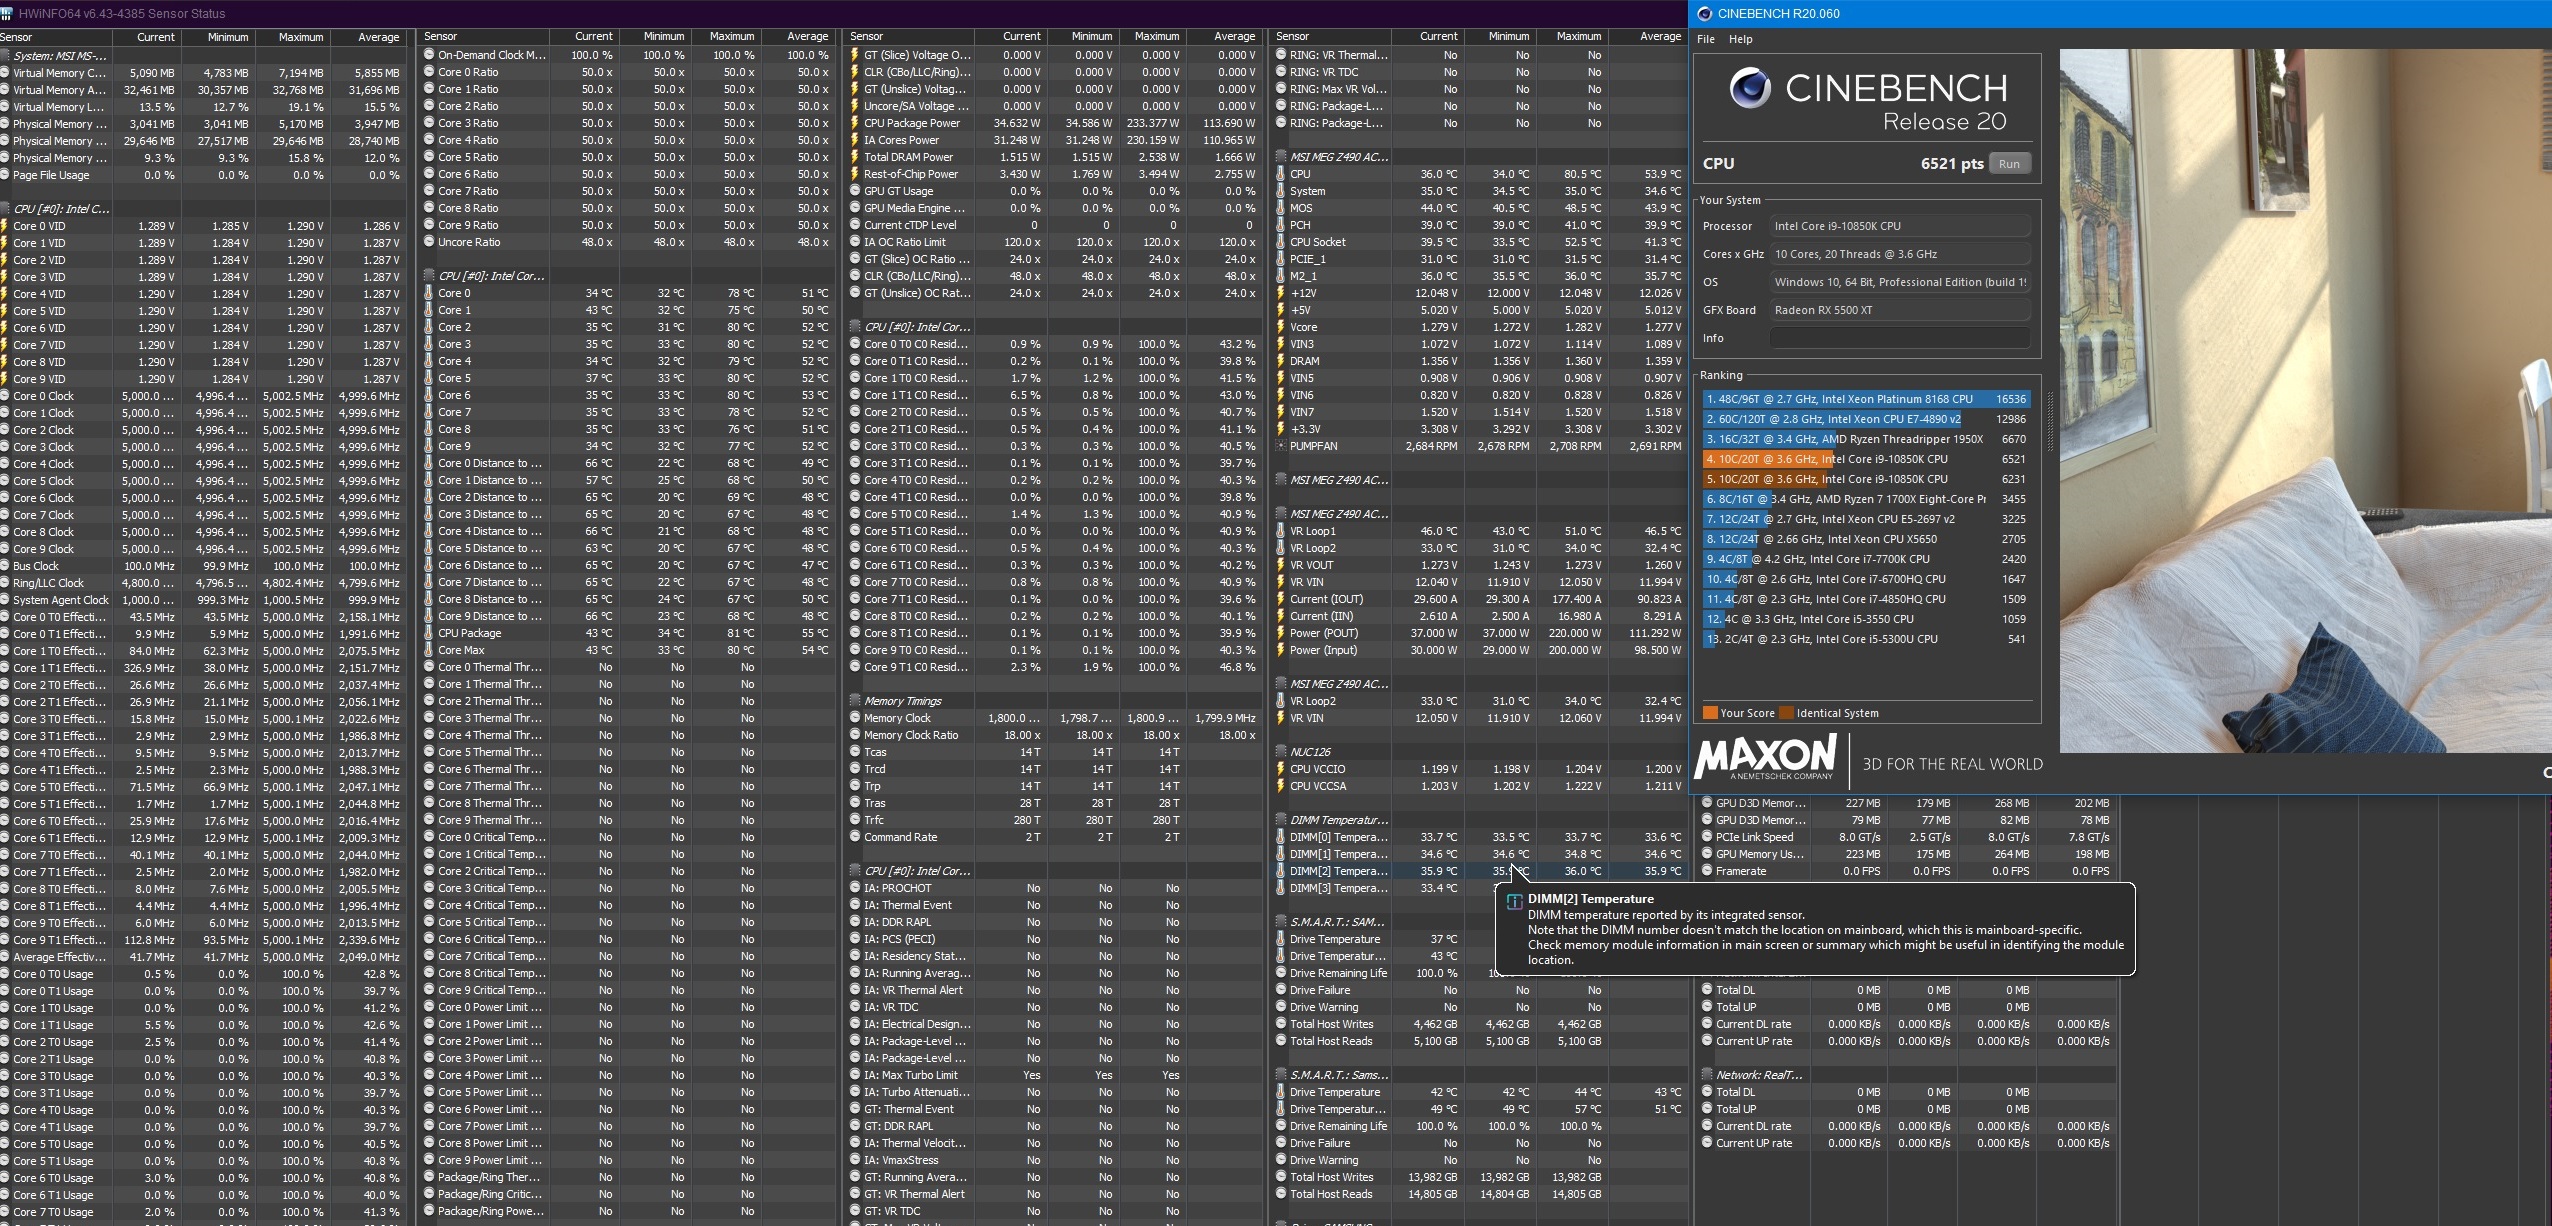The image size is (2552, 1226).
Task: Click the GFX Board field showing Radeon RX 5500 XT
Action: [x=1899, y=310]
